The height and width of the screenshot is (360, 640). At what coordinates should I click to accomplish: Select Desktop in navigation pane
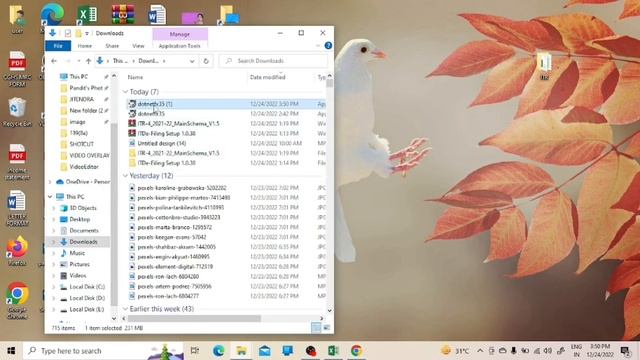[x=79, y=219]
